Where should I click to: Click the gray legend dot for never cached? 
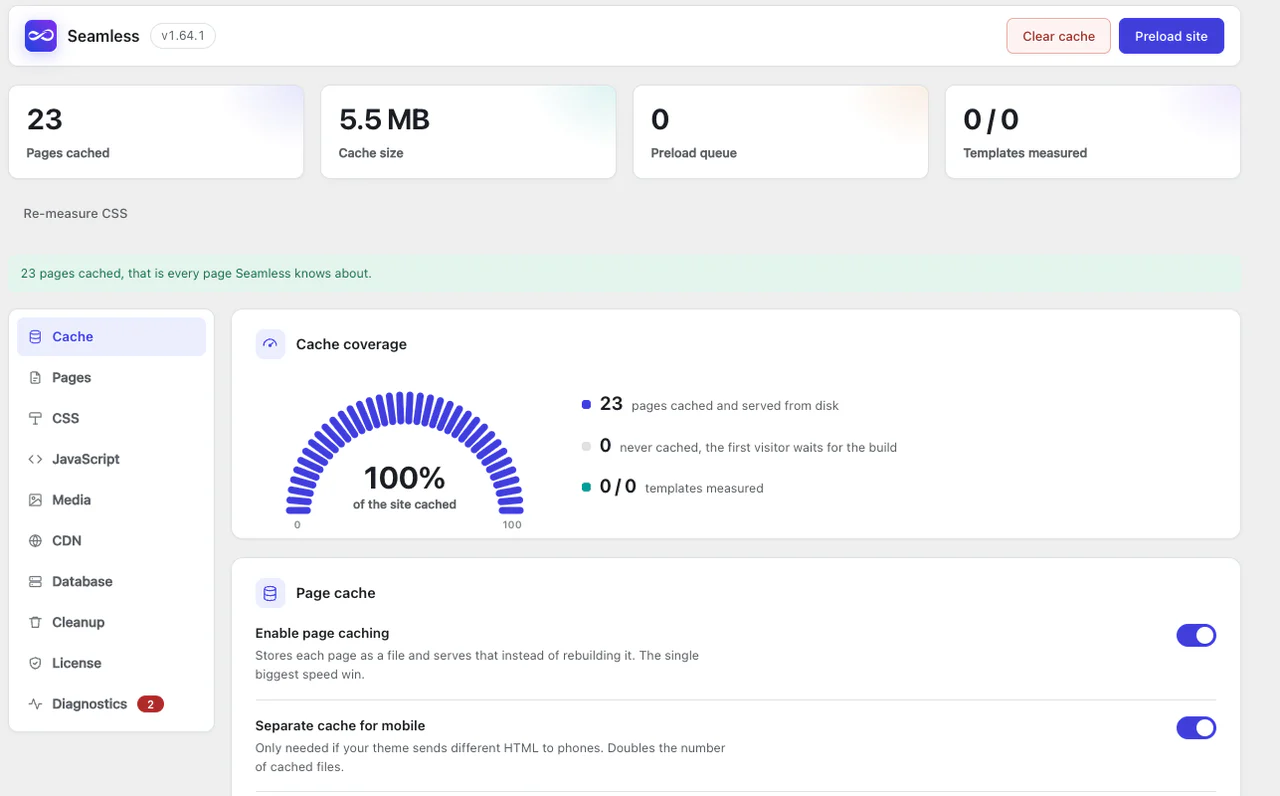[x=586, y=447]
